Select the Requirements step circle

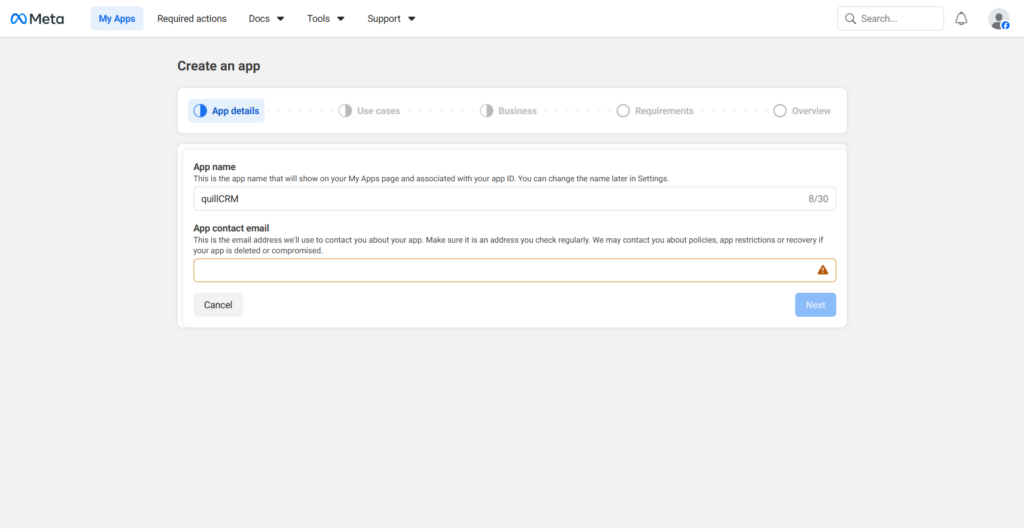point(623,111)
